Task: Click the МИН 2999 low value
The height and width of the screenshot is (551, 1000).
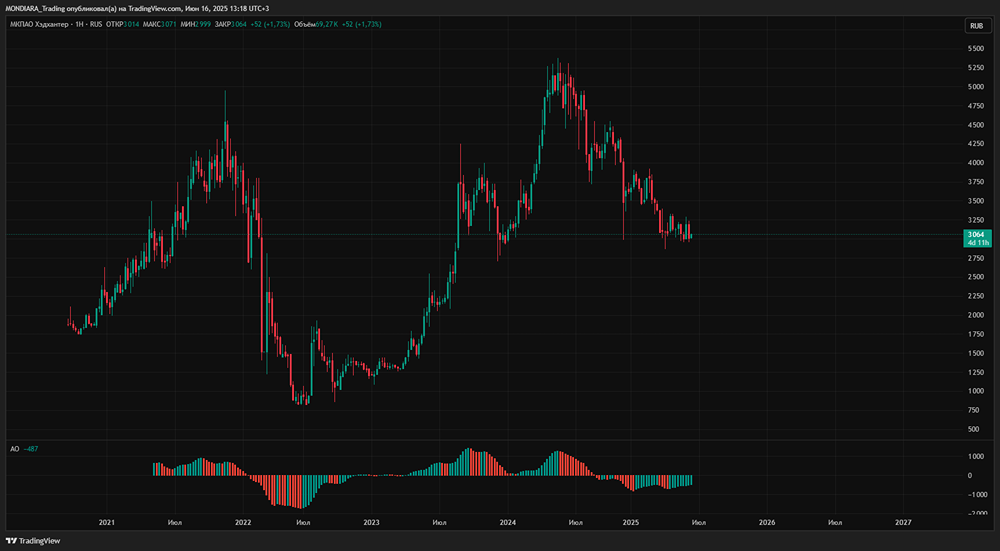Action: pyautogui.click(x=197, y=24)
